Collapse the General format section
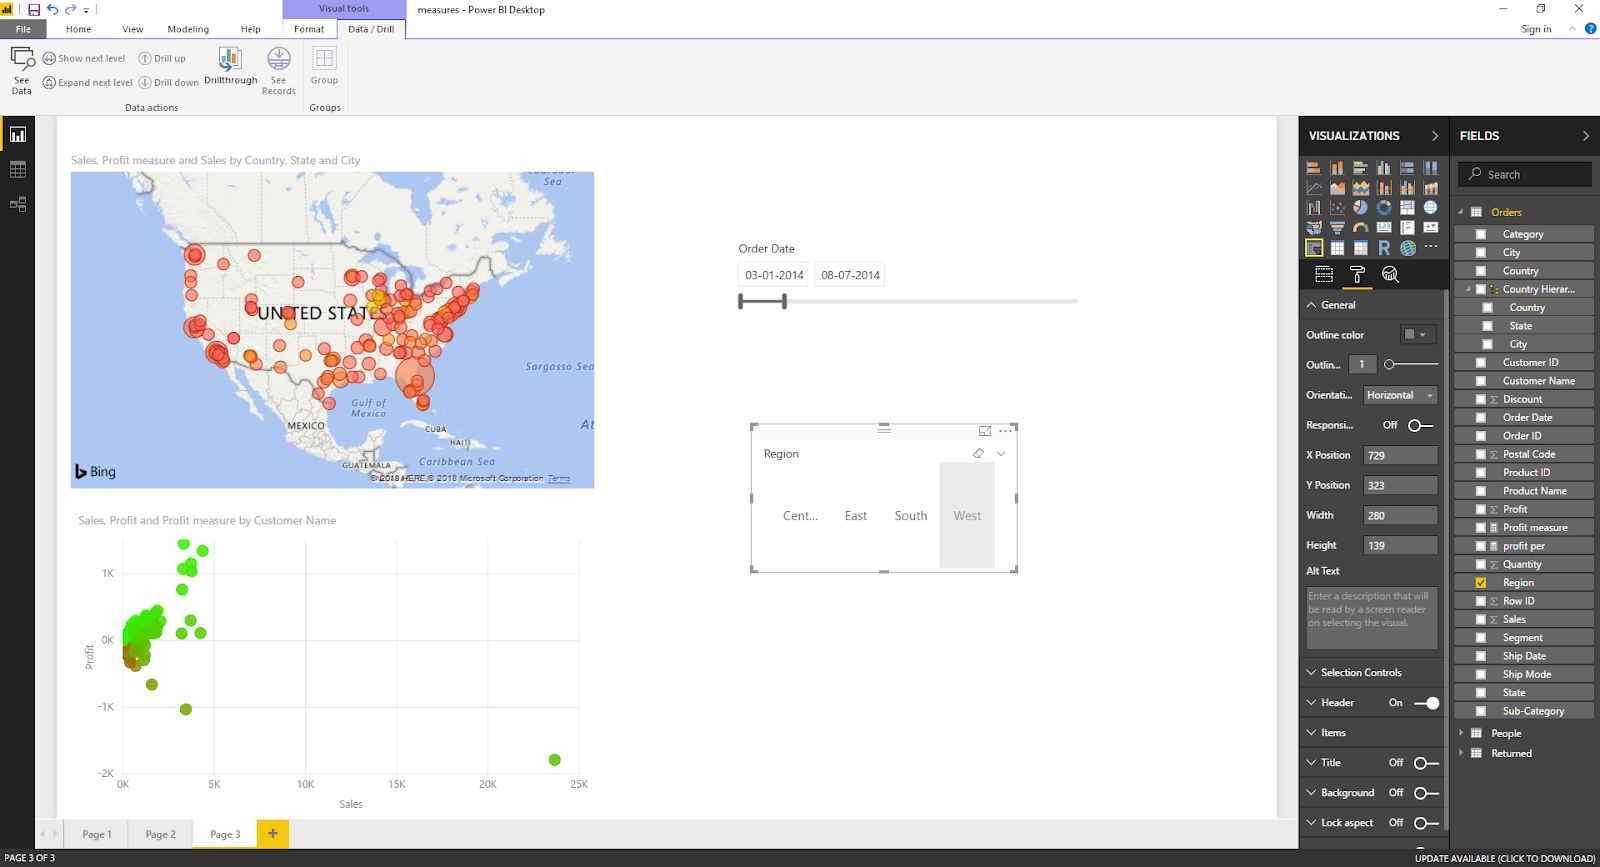The width and height of the screenshot is (1600, 867). click(1312, 305)
